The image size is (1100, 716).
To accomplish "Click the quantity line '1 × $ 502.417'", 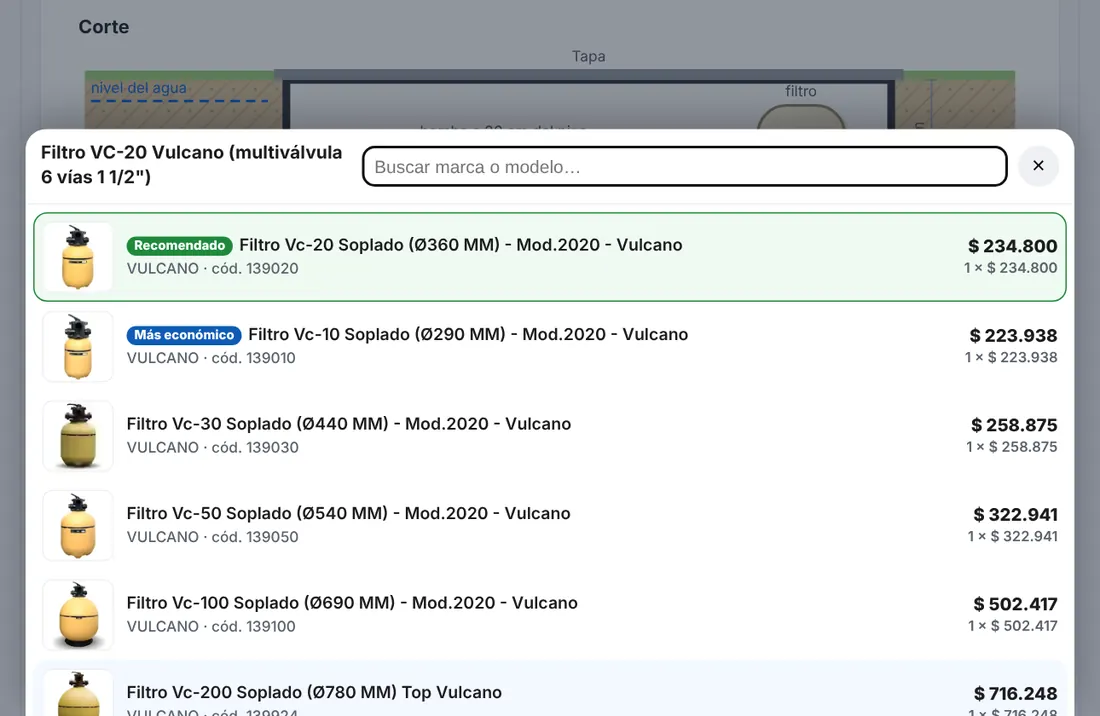I will tap(1012, 626).
